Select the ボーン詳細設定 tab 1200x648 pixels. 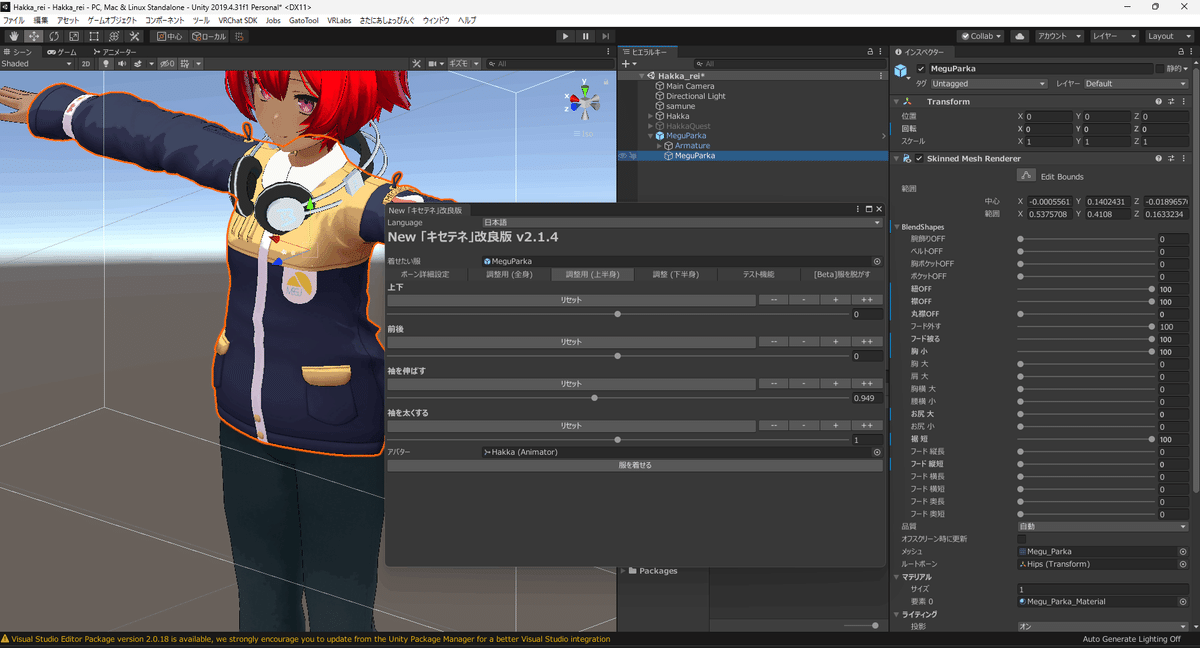click(427, 274)
